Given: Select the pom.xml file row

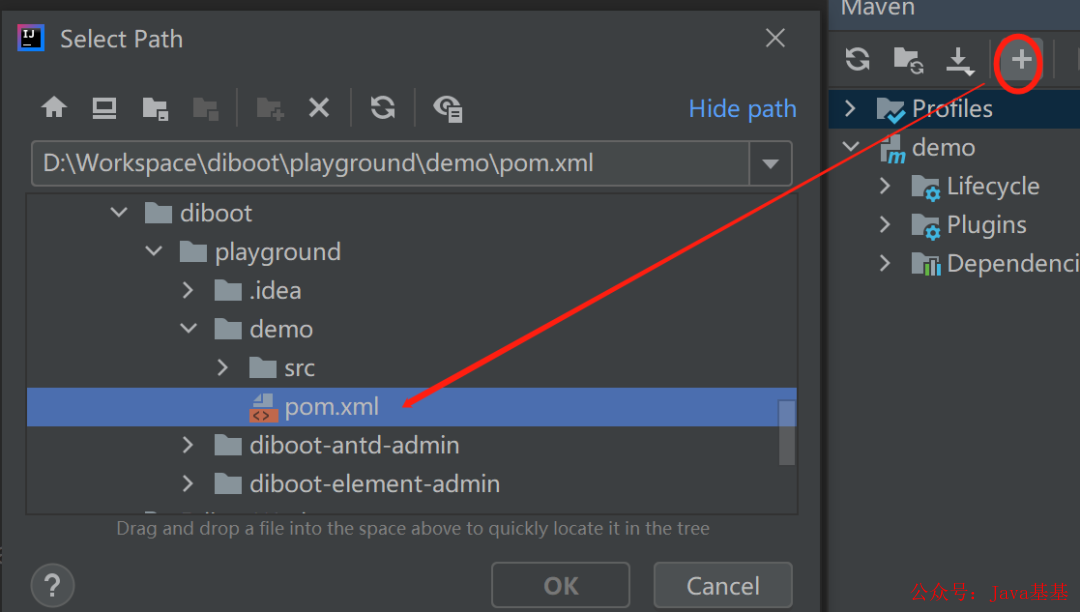Looking at the screenshot, I should click(412, 407).
